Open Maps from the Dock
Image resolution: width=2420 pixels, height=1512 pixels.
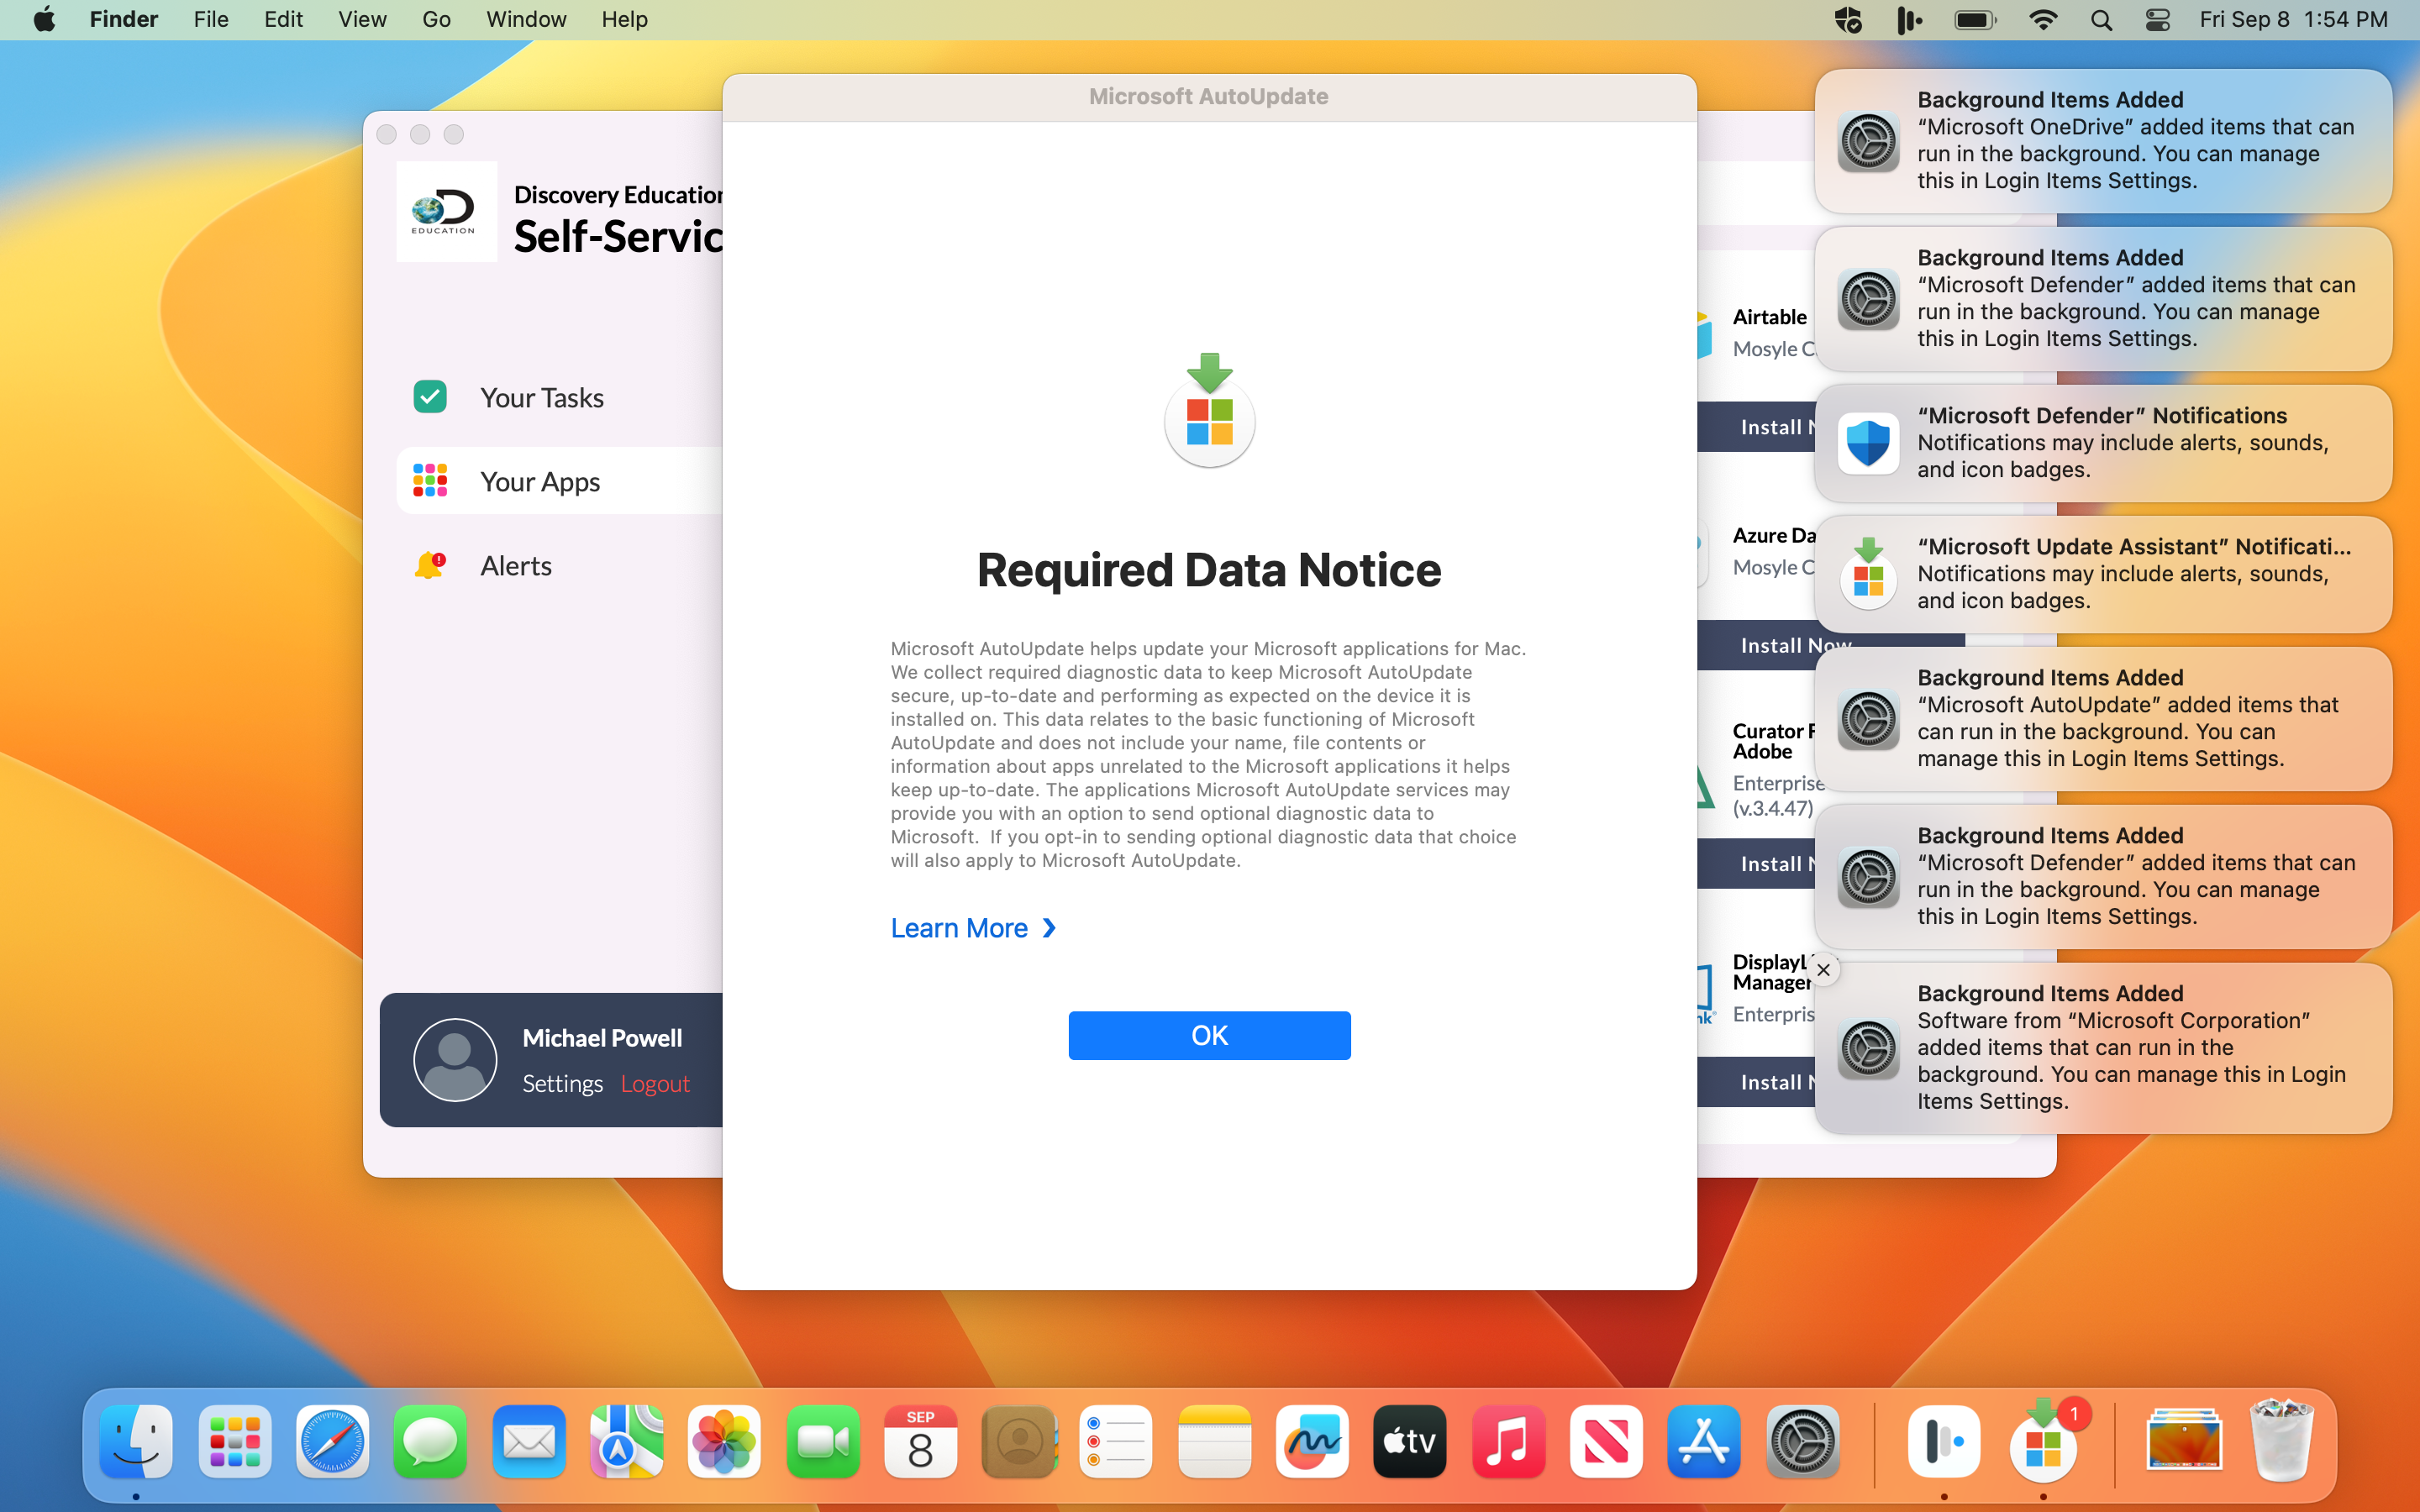pos(626,1441)
